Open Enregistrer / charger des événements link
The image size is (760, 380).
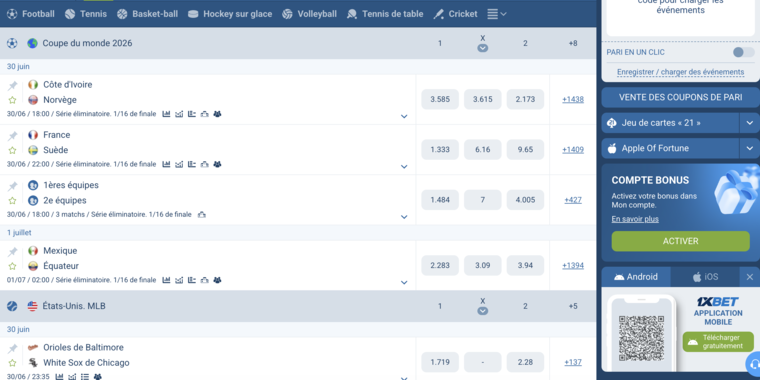681,72
